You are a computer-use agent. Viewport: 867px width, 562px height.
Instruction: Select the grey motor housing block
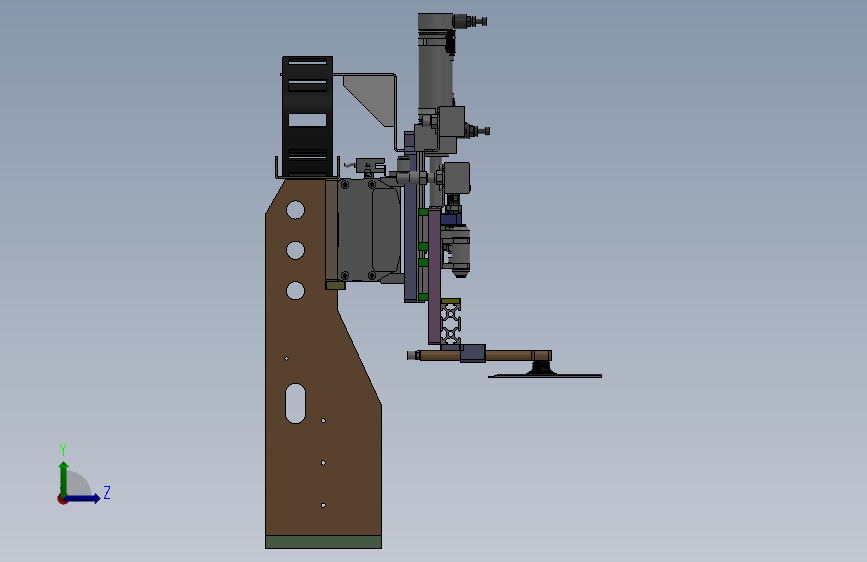click(x=369, y=230)
